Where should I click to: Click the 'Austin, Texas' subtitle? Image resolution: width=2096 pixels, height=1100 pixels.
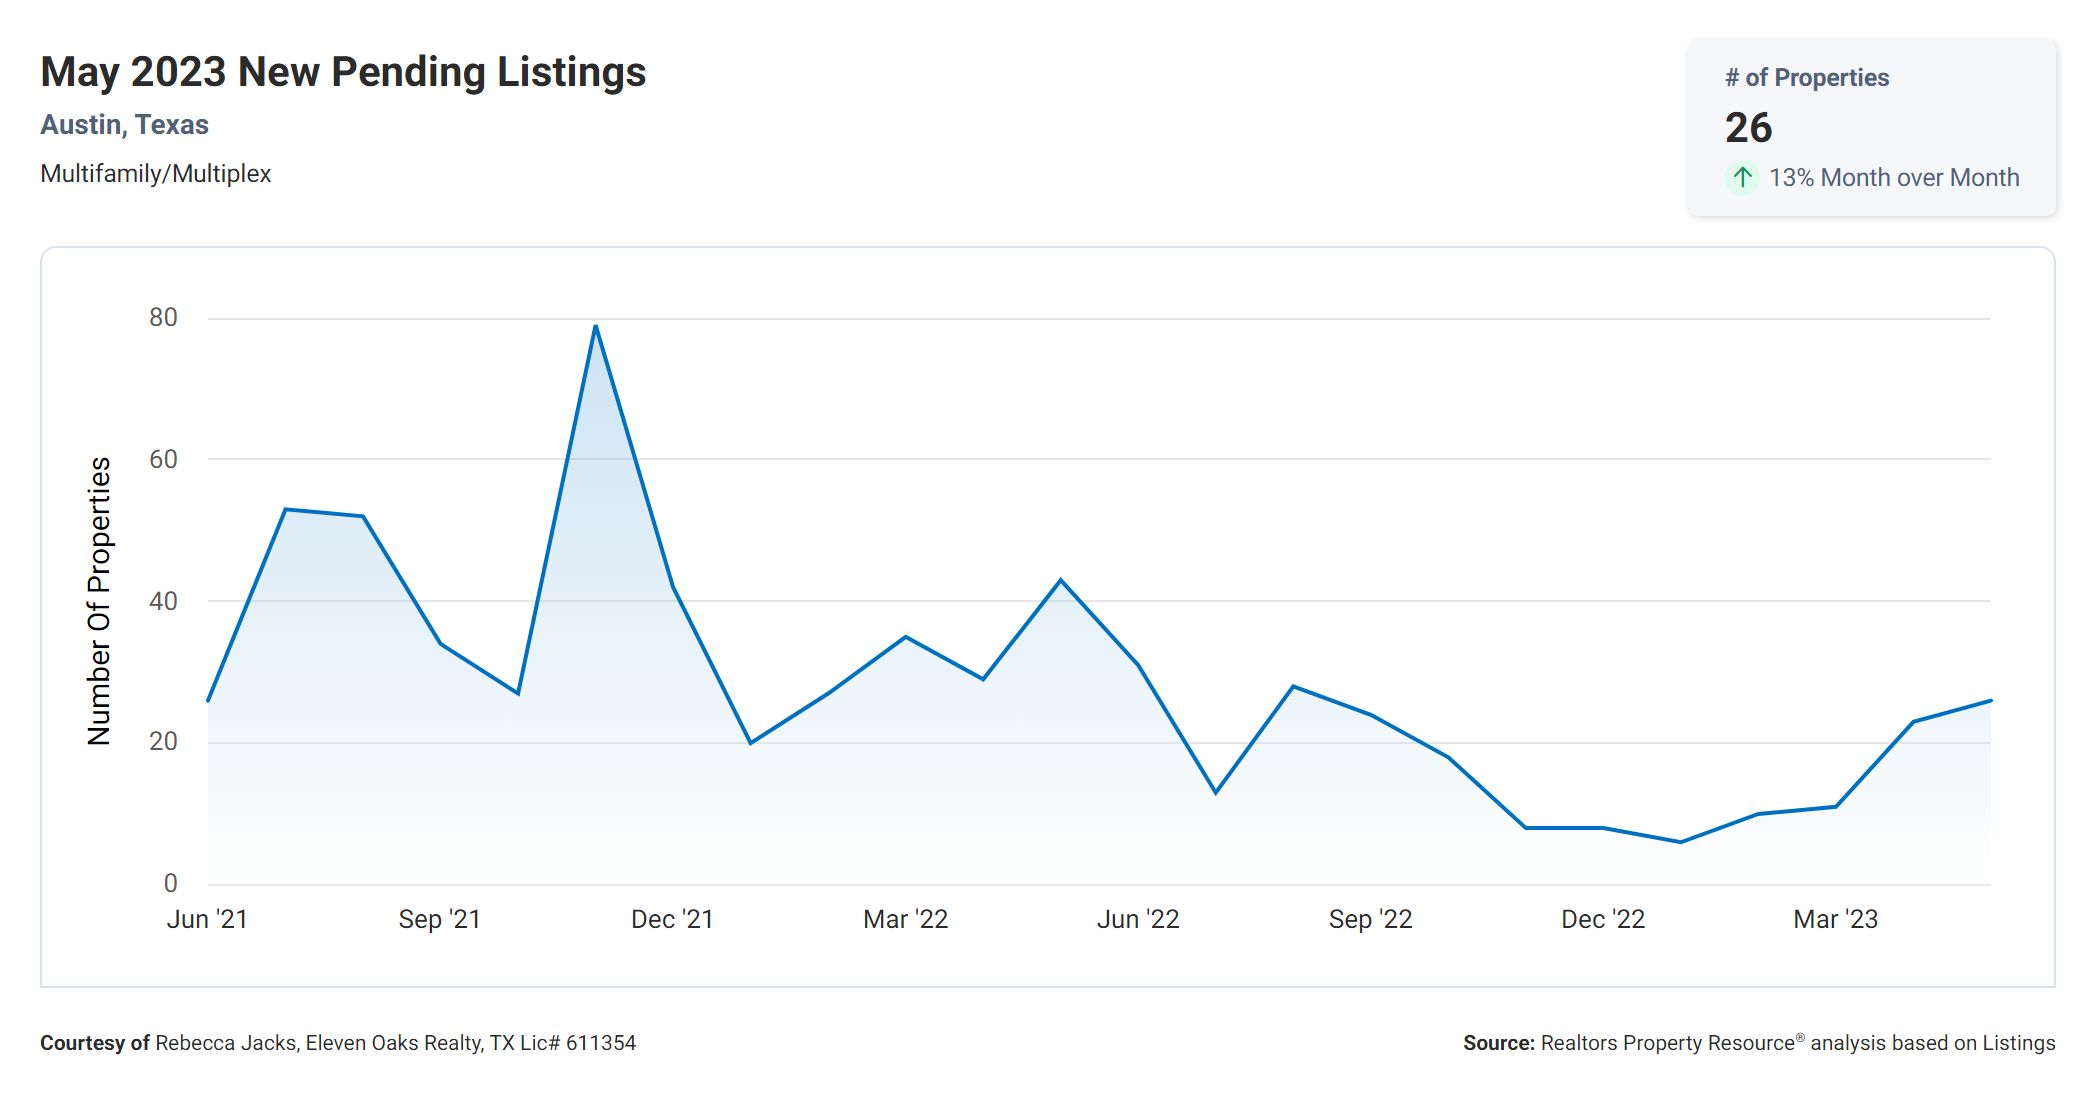124,125
